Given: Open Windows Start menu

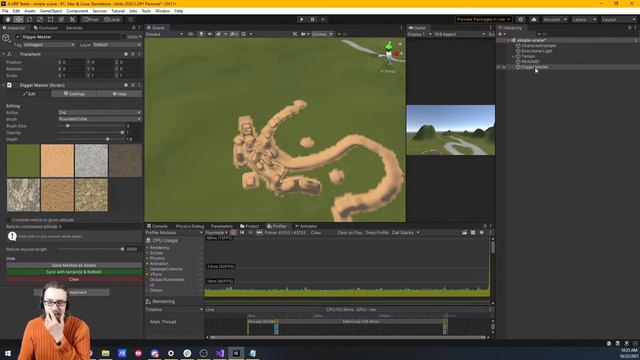Looking at the screenshot, I should [x=8, y=353].
